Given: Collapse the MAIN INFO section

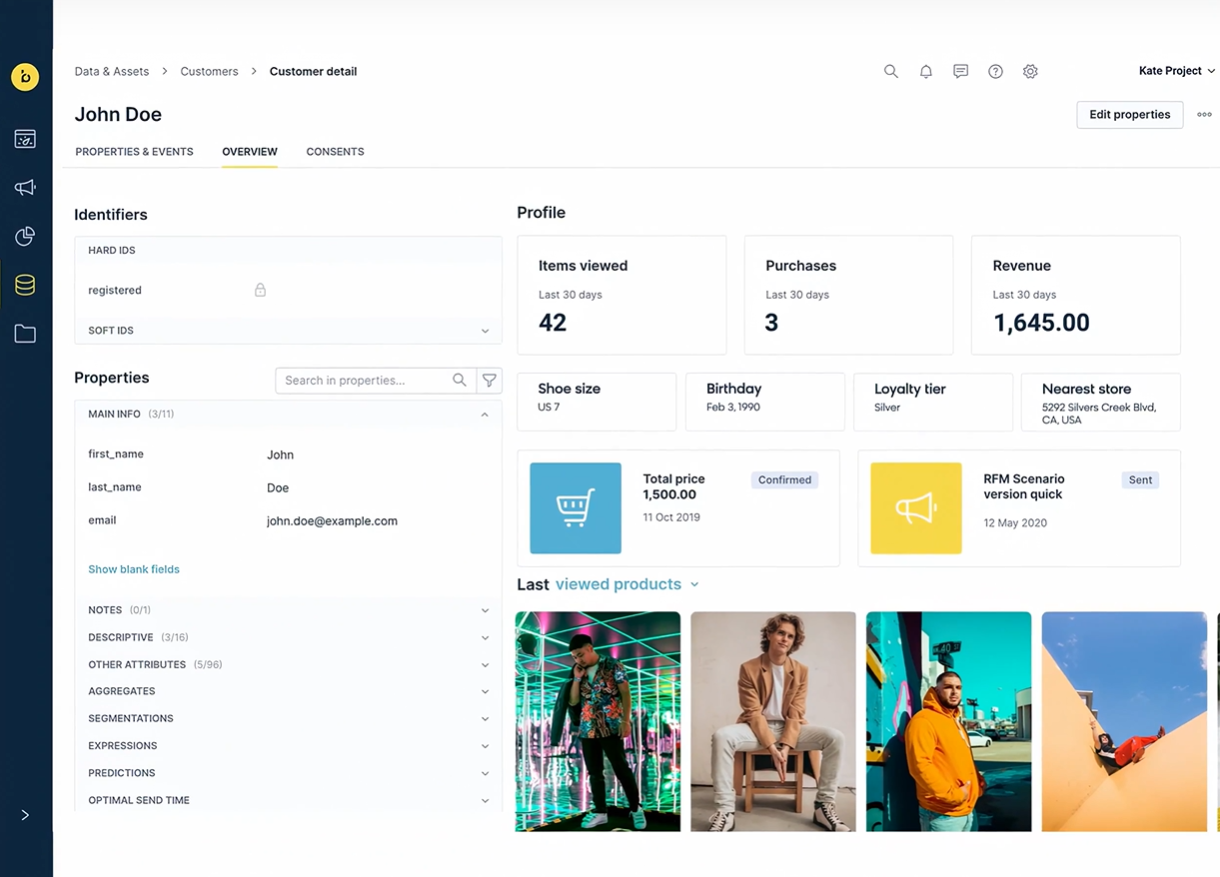Looking at the screenshot, I should click(x=288, y=414).
